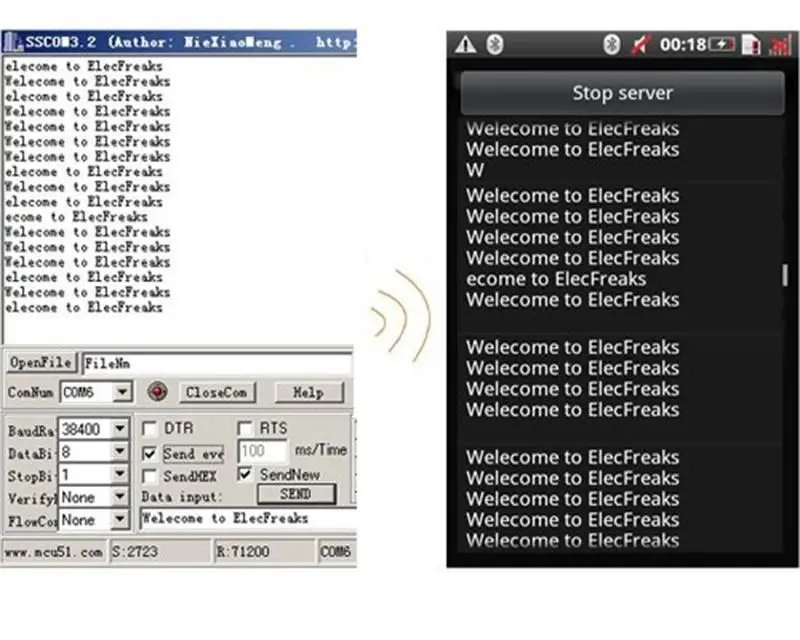This screenshot has height=640, width=800.
Task: Tap the battery charging icon on phone
Action: tap(722, 44)
